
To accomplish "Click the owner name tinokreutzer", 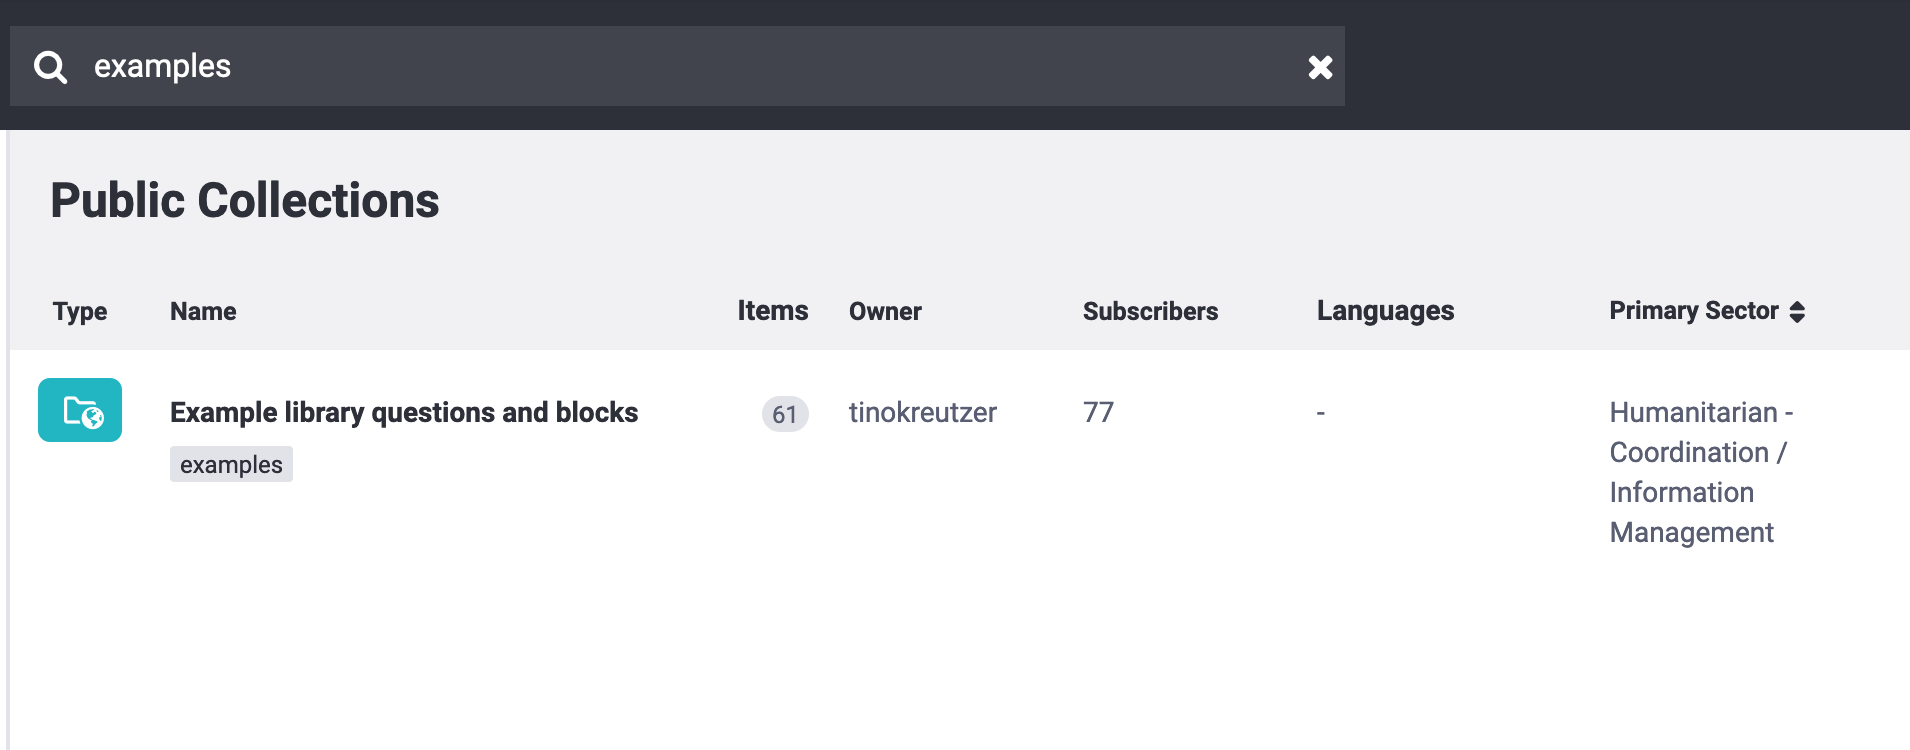I will [x=922, y=412].
